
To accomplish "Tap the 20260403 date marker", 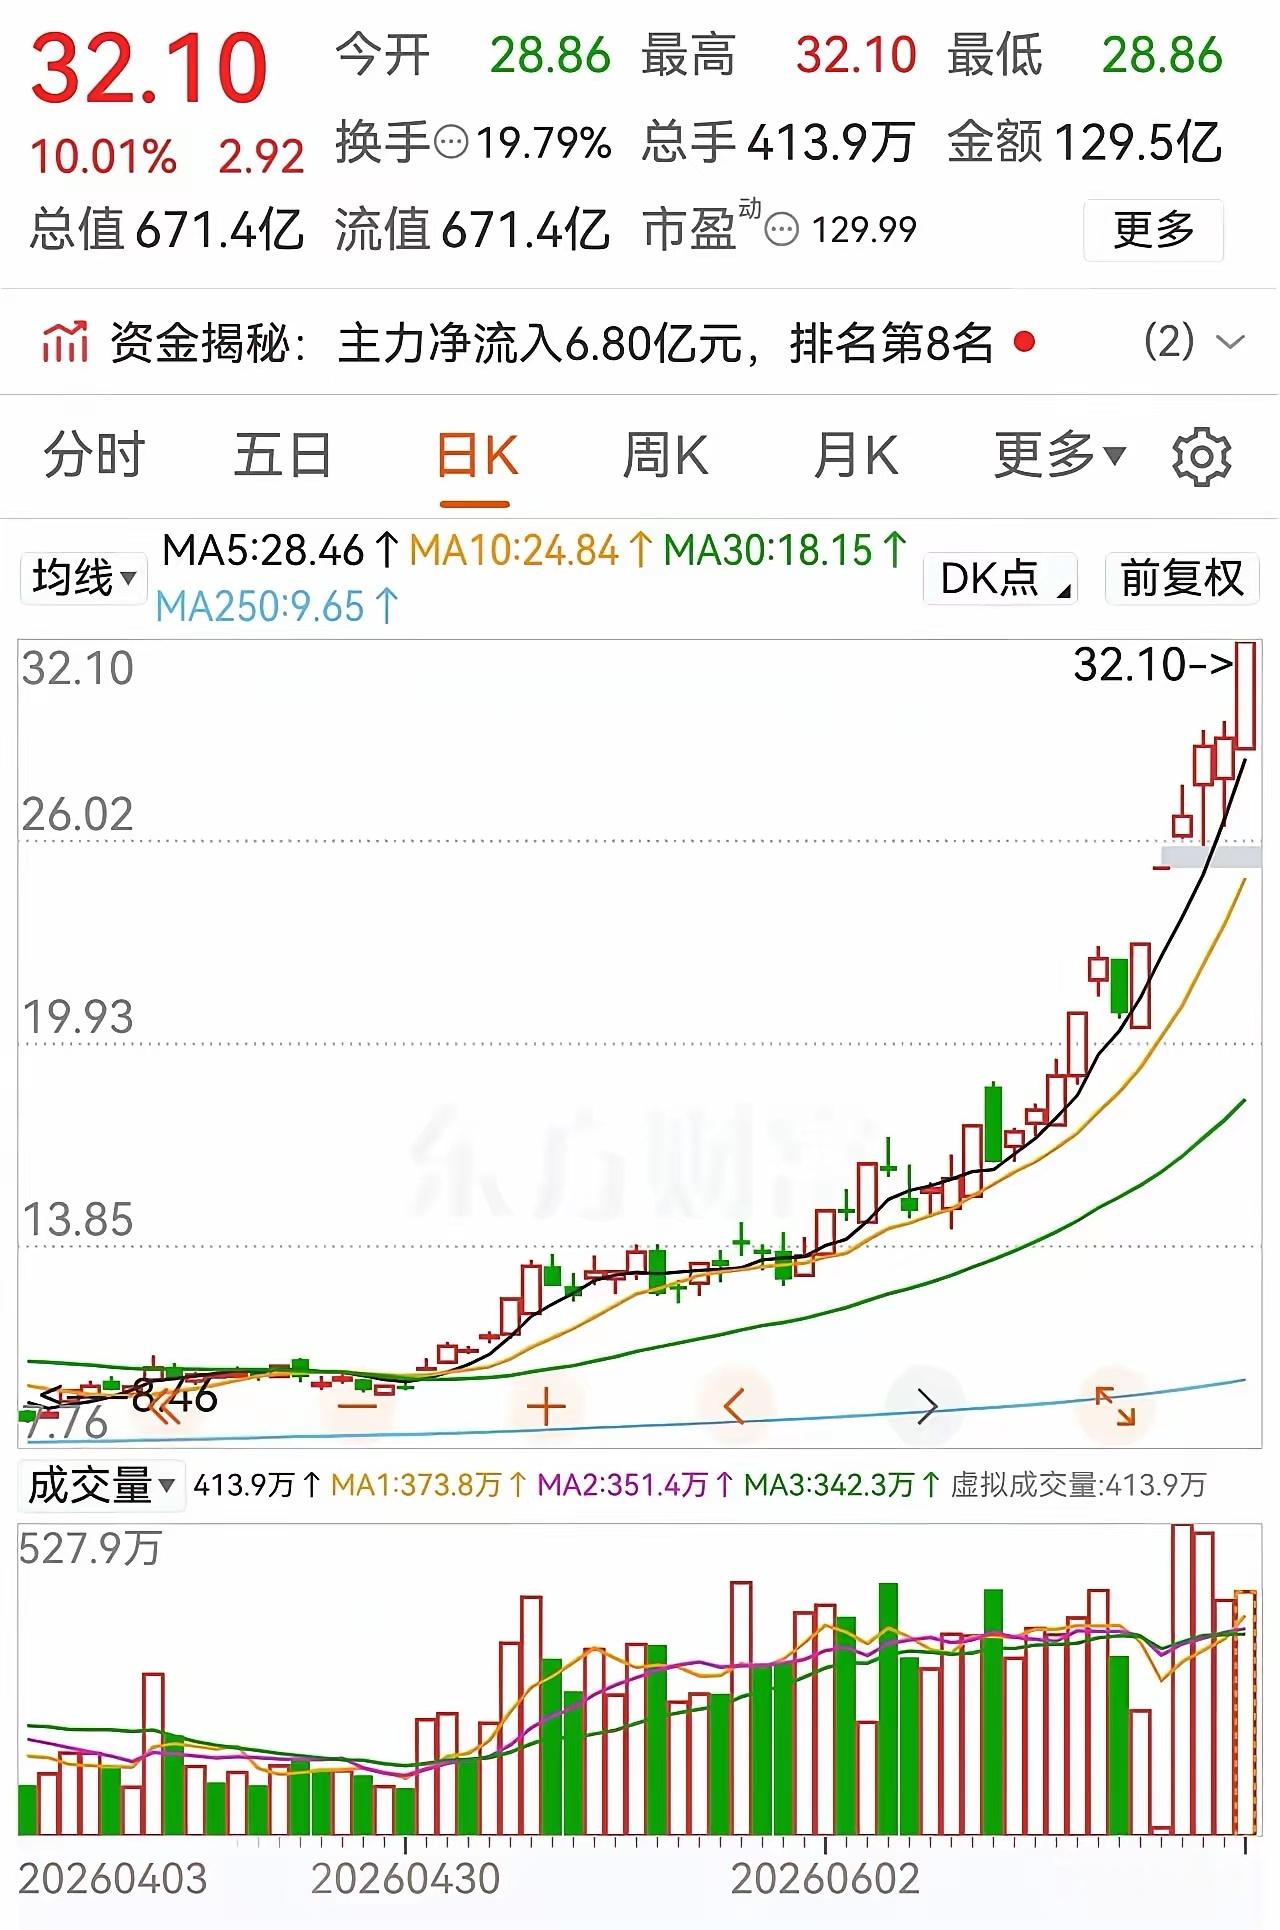I will [x=112, y=1880].
